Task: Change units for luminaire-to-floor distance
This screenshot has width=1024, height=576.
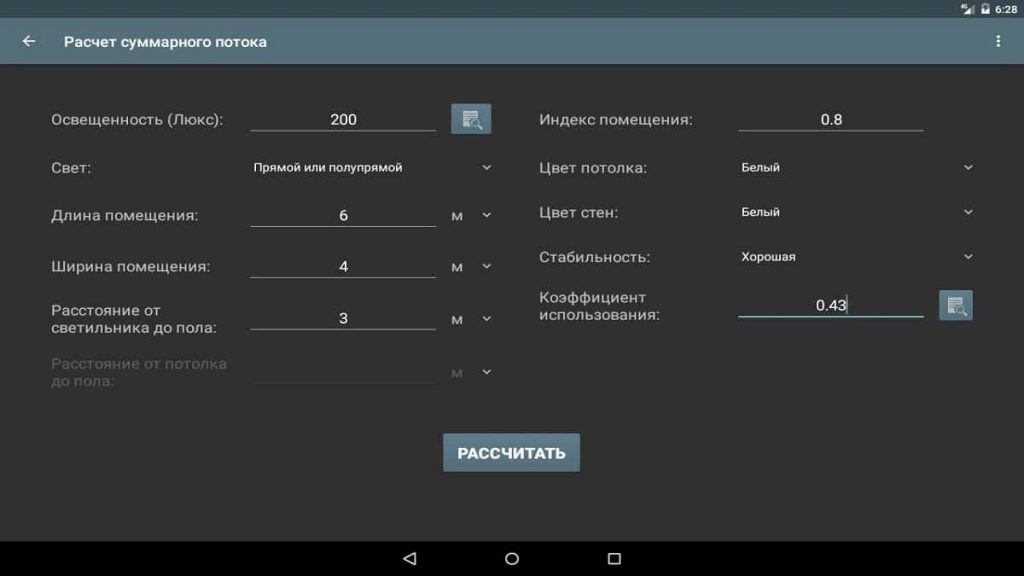Action: [x=471, y=319]
